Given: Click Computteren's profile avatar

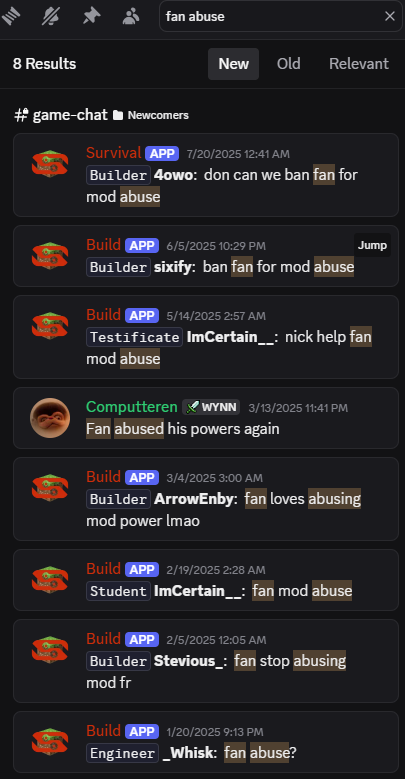Looking at the screenshot, I should point(50,418).
